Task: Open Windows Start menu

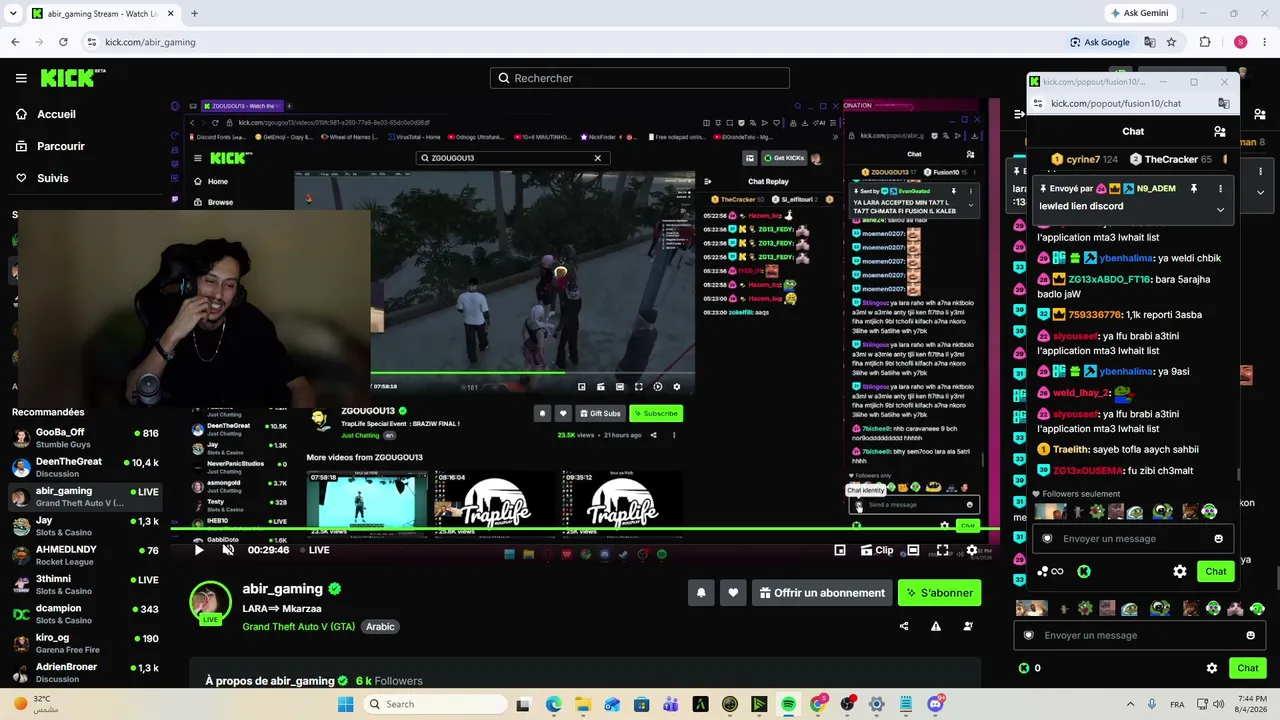Action: (x=346, y=704)
